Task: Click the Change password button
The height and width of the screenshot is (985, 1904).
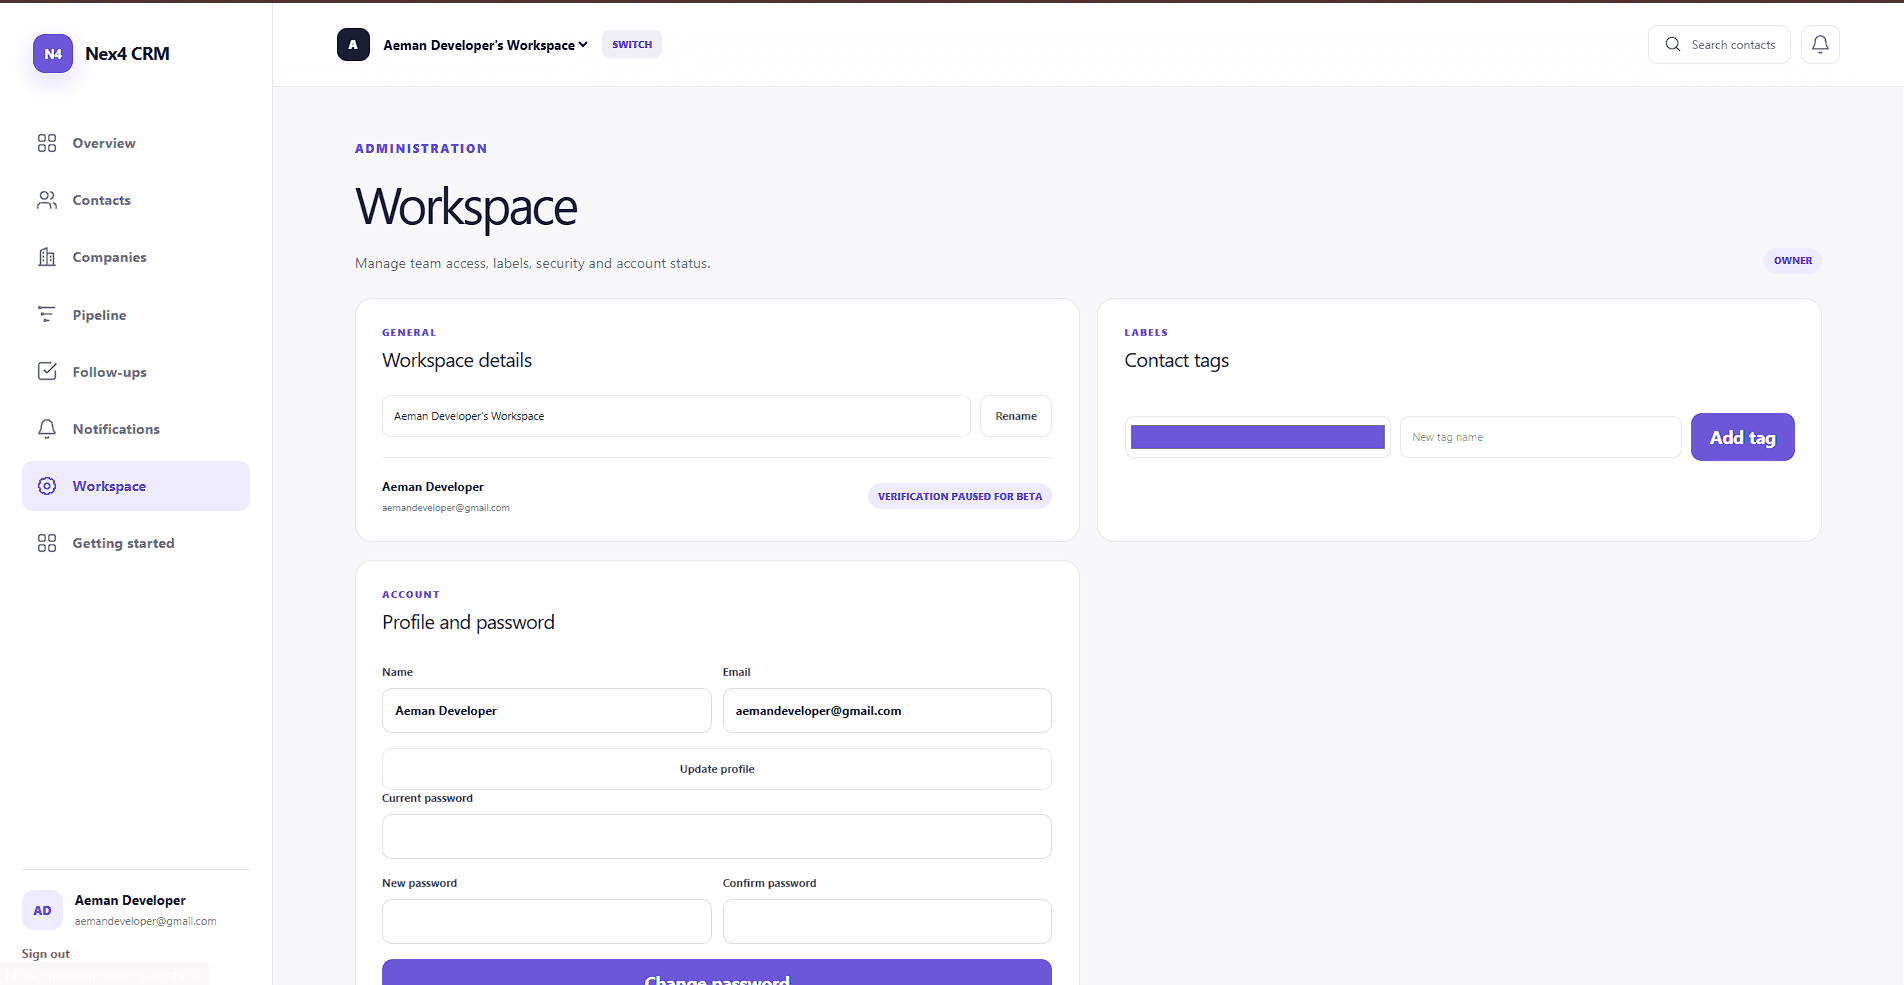Action: click(717, 972)
